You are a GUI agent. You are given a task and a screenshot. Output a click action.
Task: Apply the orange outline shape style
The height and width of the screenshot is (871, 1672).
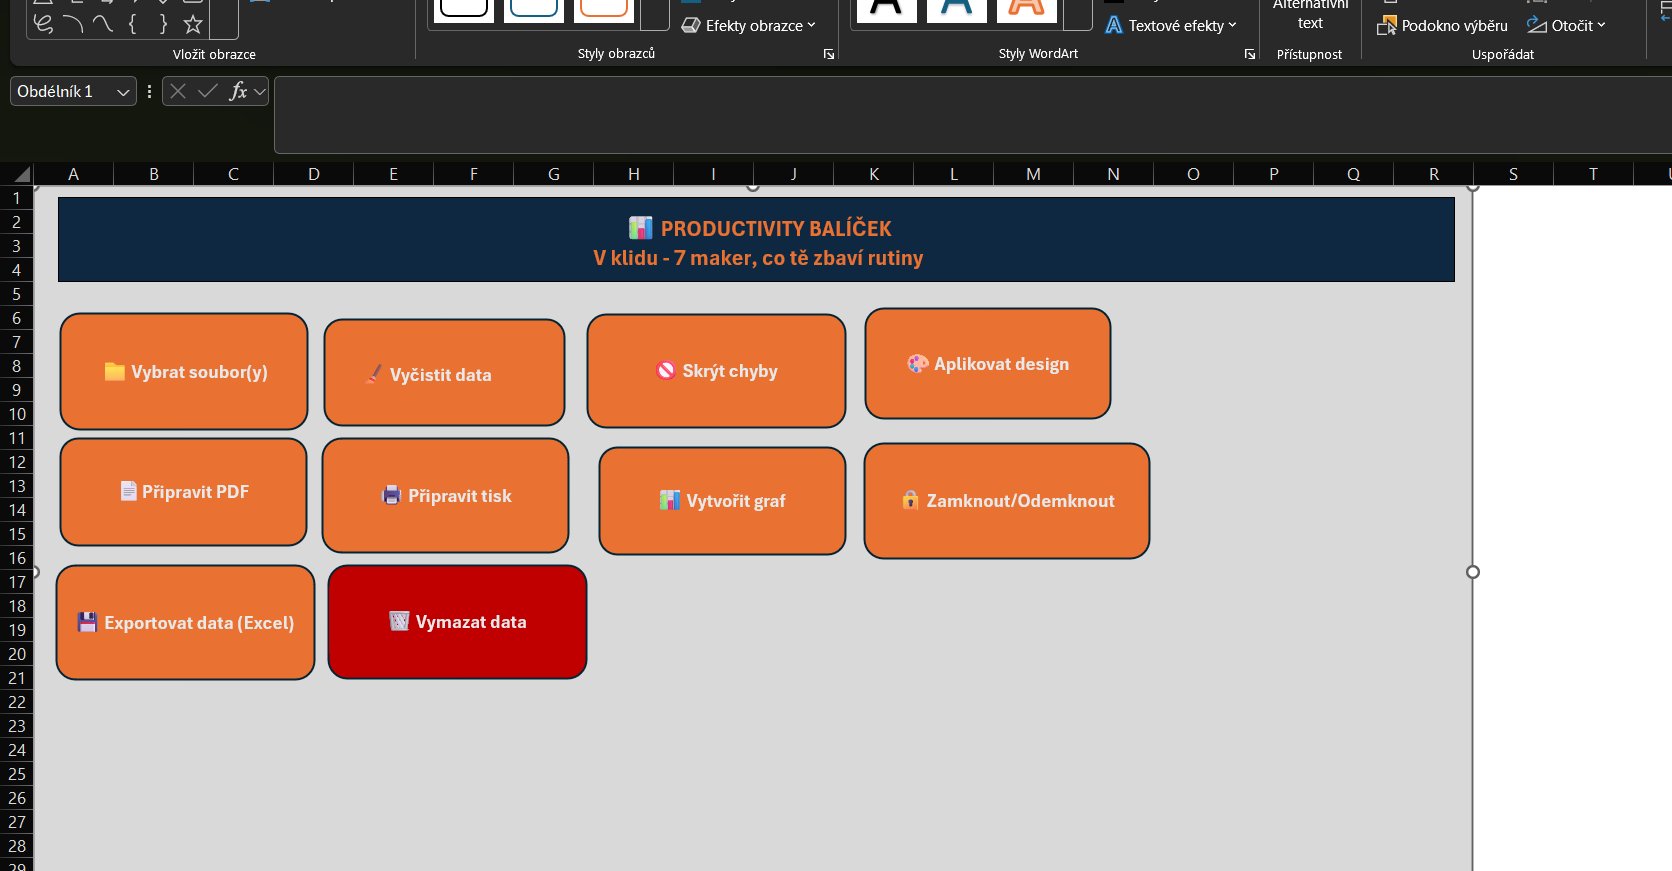[x=604, y=10]
